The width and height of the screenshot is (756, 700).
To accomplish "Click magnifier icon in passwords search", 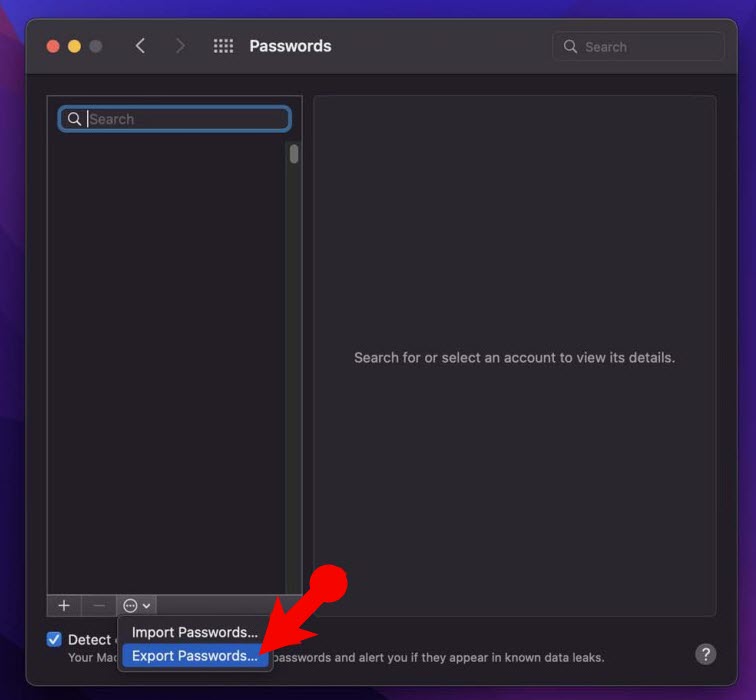I will [74, 119].
